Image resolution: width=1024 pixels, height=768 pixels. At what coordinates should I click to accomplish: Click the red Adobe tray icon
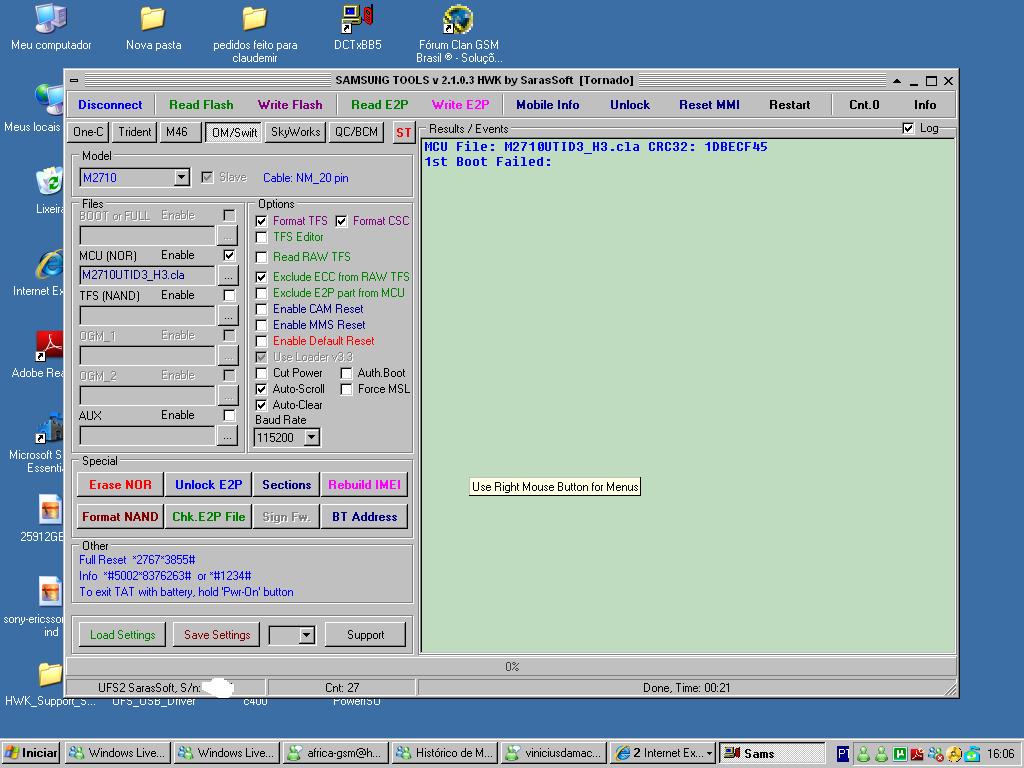tap(917, 754)
